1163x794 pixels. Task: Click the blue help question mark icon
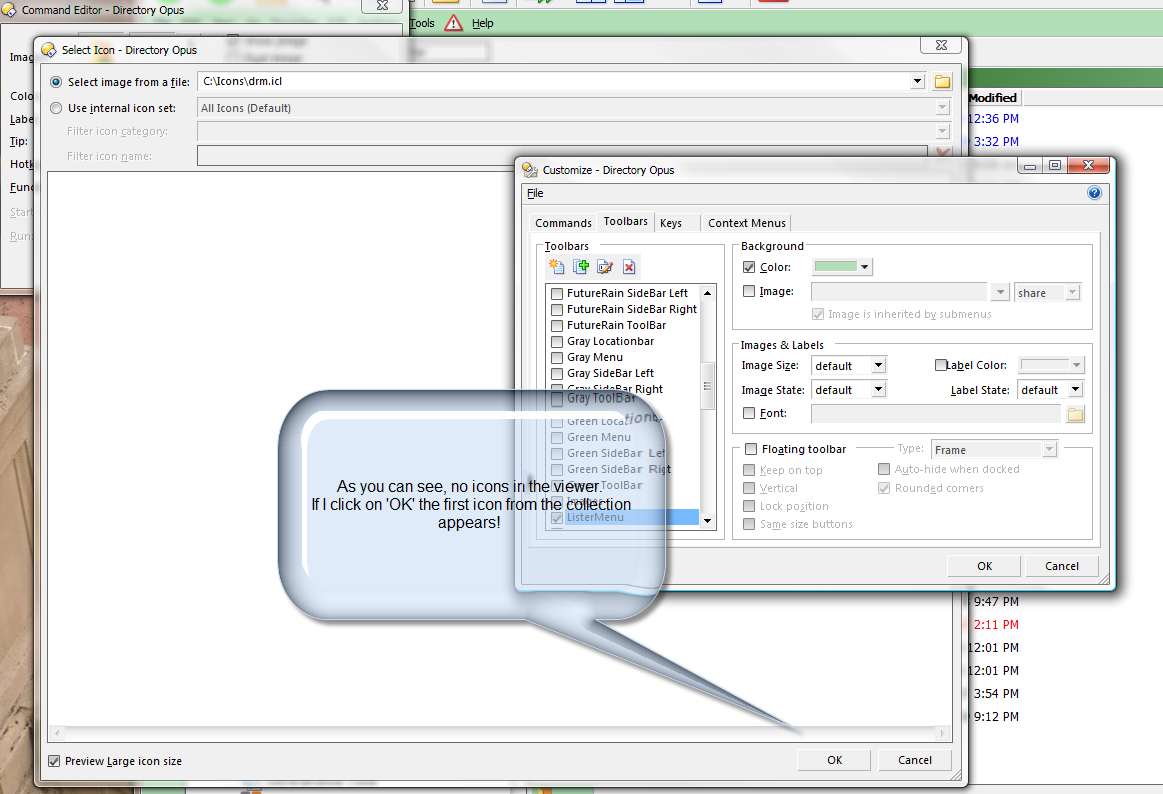(1094, 192)
